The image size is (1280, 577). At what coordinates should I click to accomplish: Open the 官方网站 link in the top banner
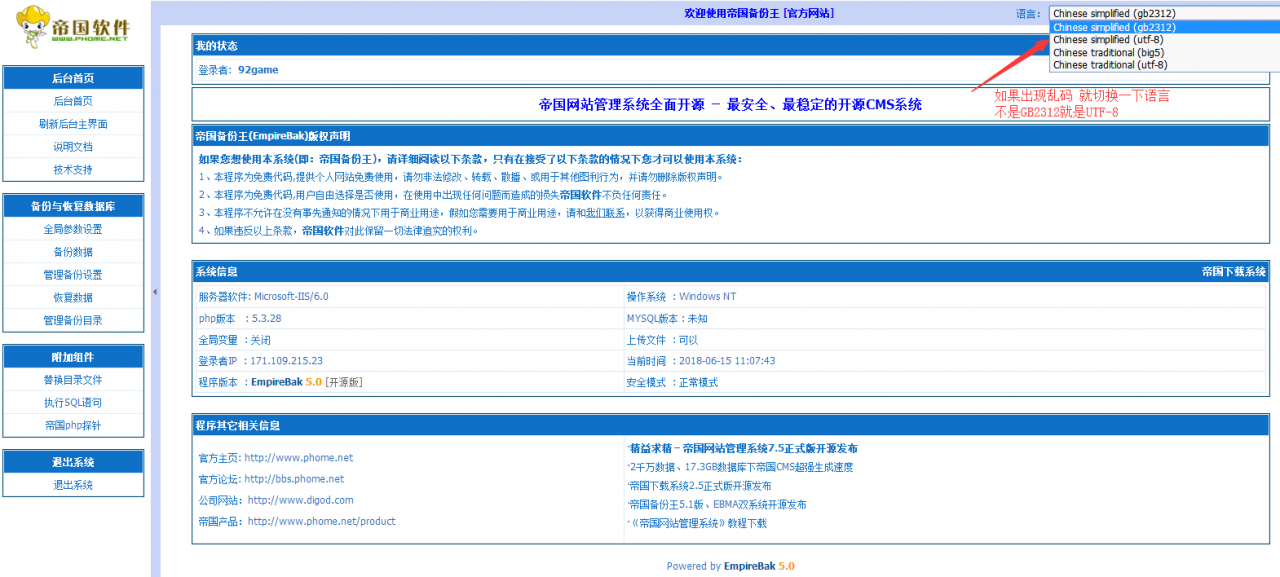pos(809,14)
